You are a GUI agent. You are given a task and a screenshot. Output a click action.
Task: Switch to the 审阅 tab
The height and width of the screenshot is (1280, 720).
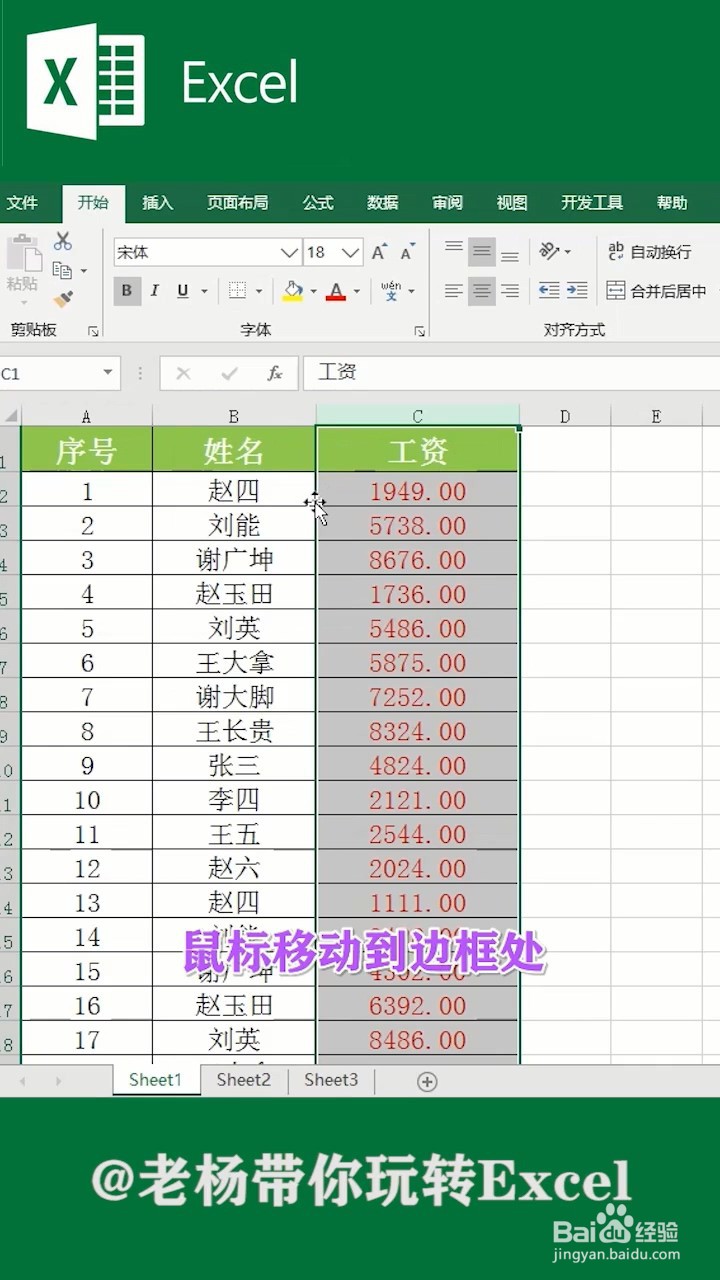tap(447, 203)
